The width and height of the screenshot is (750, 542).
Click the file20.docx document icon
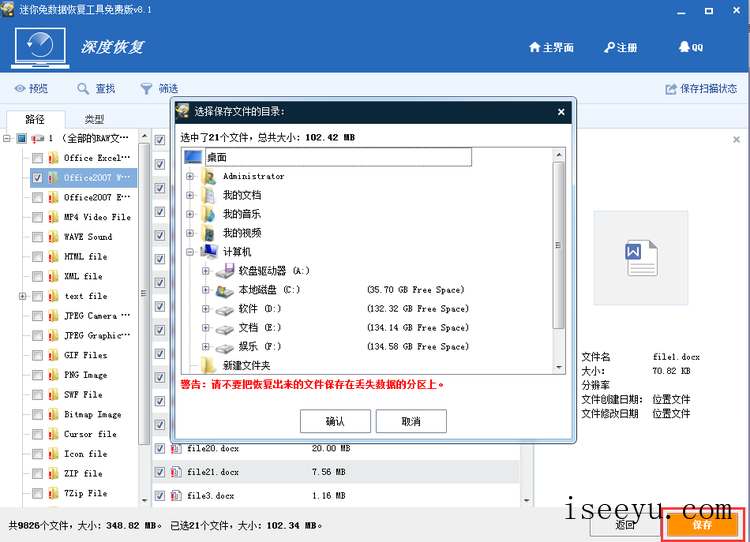pyautogui.click(x=176, y=448)
